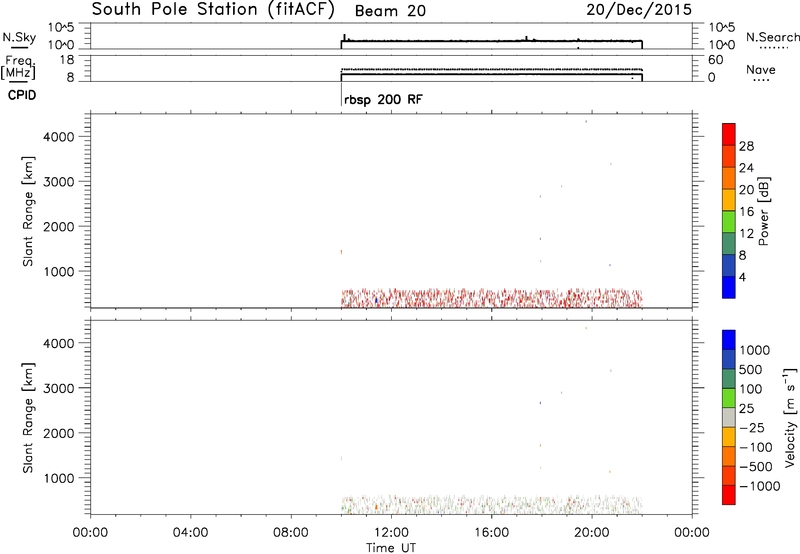The height and width of the screenshot is (554, 800).
Task: Click the blue top segment of Velocity color bar
Action: 729,340
